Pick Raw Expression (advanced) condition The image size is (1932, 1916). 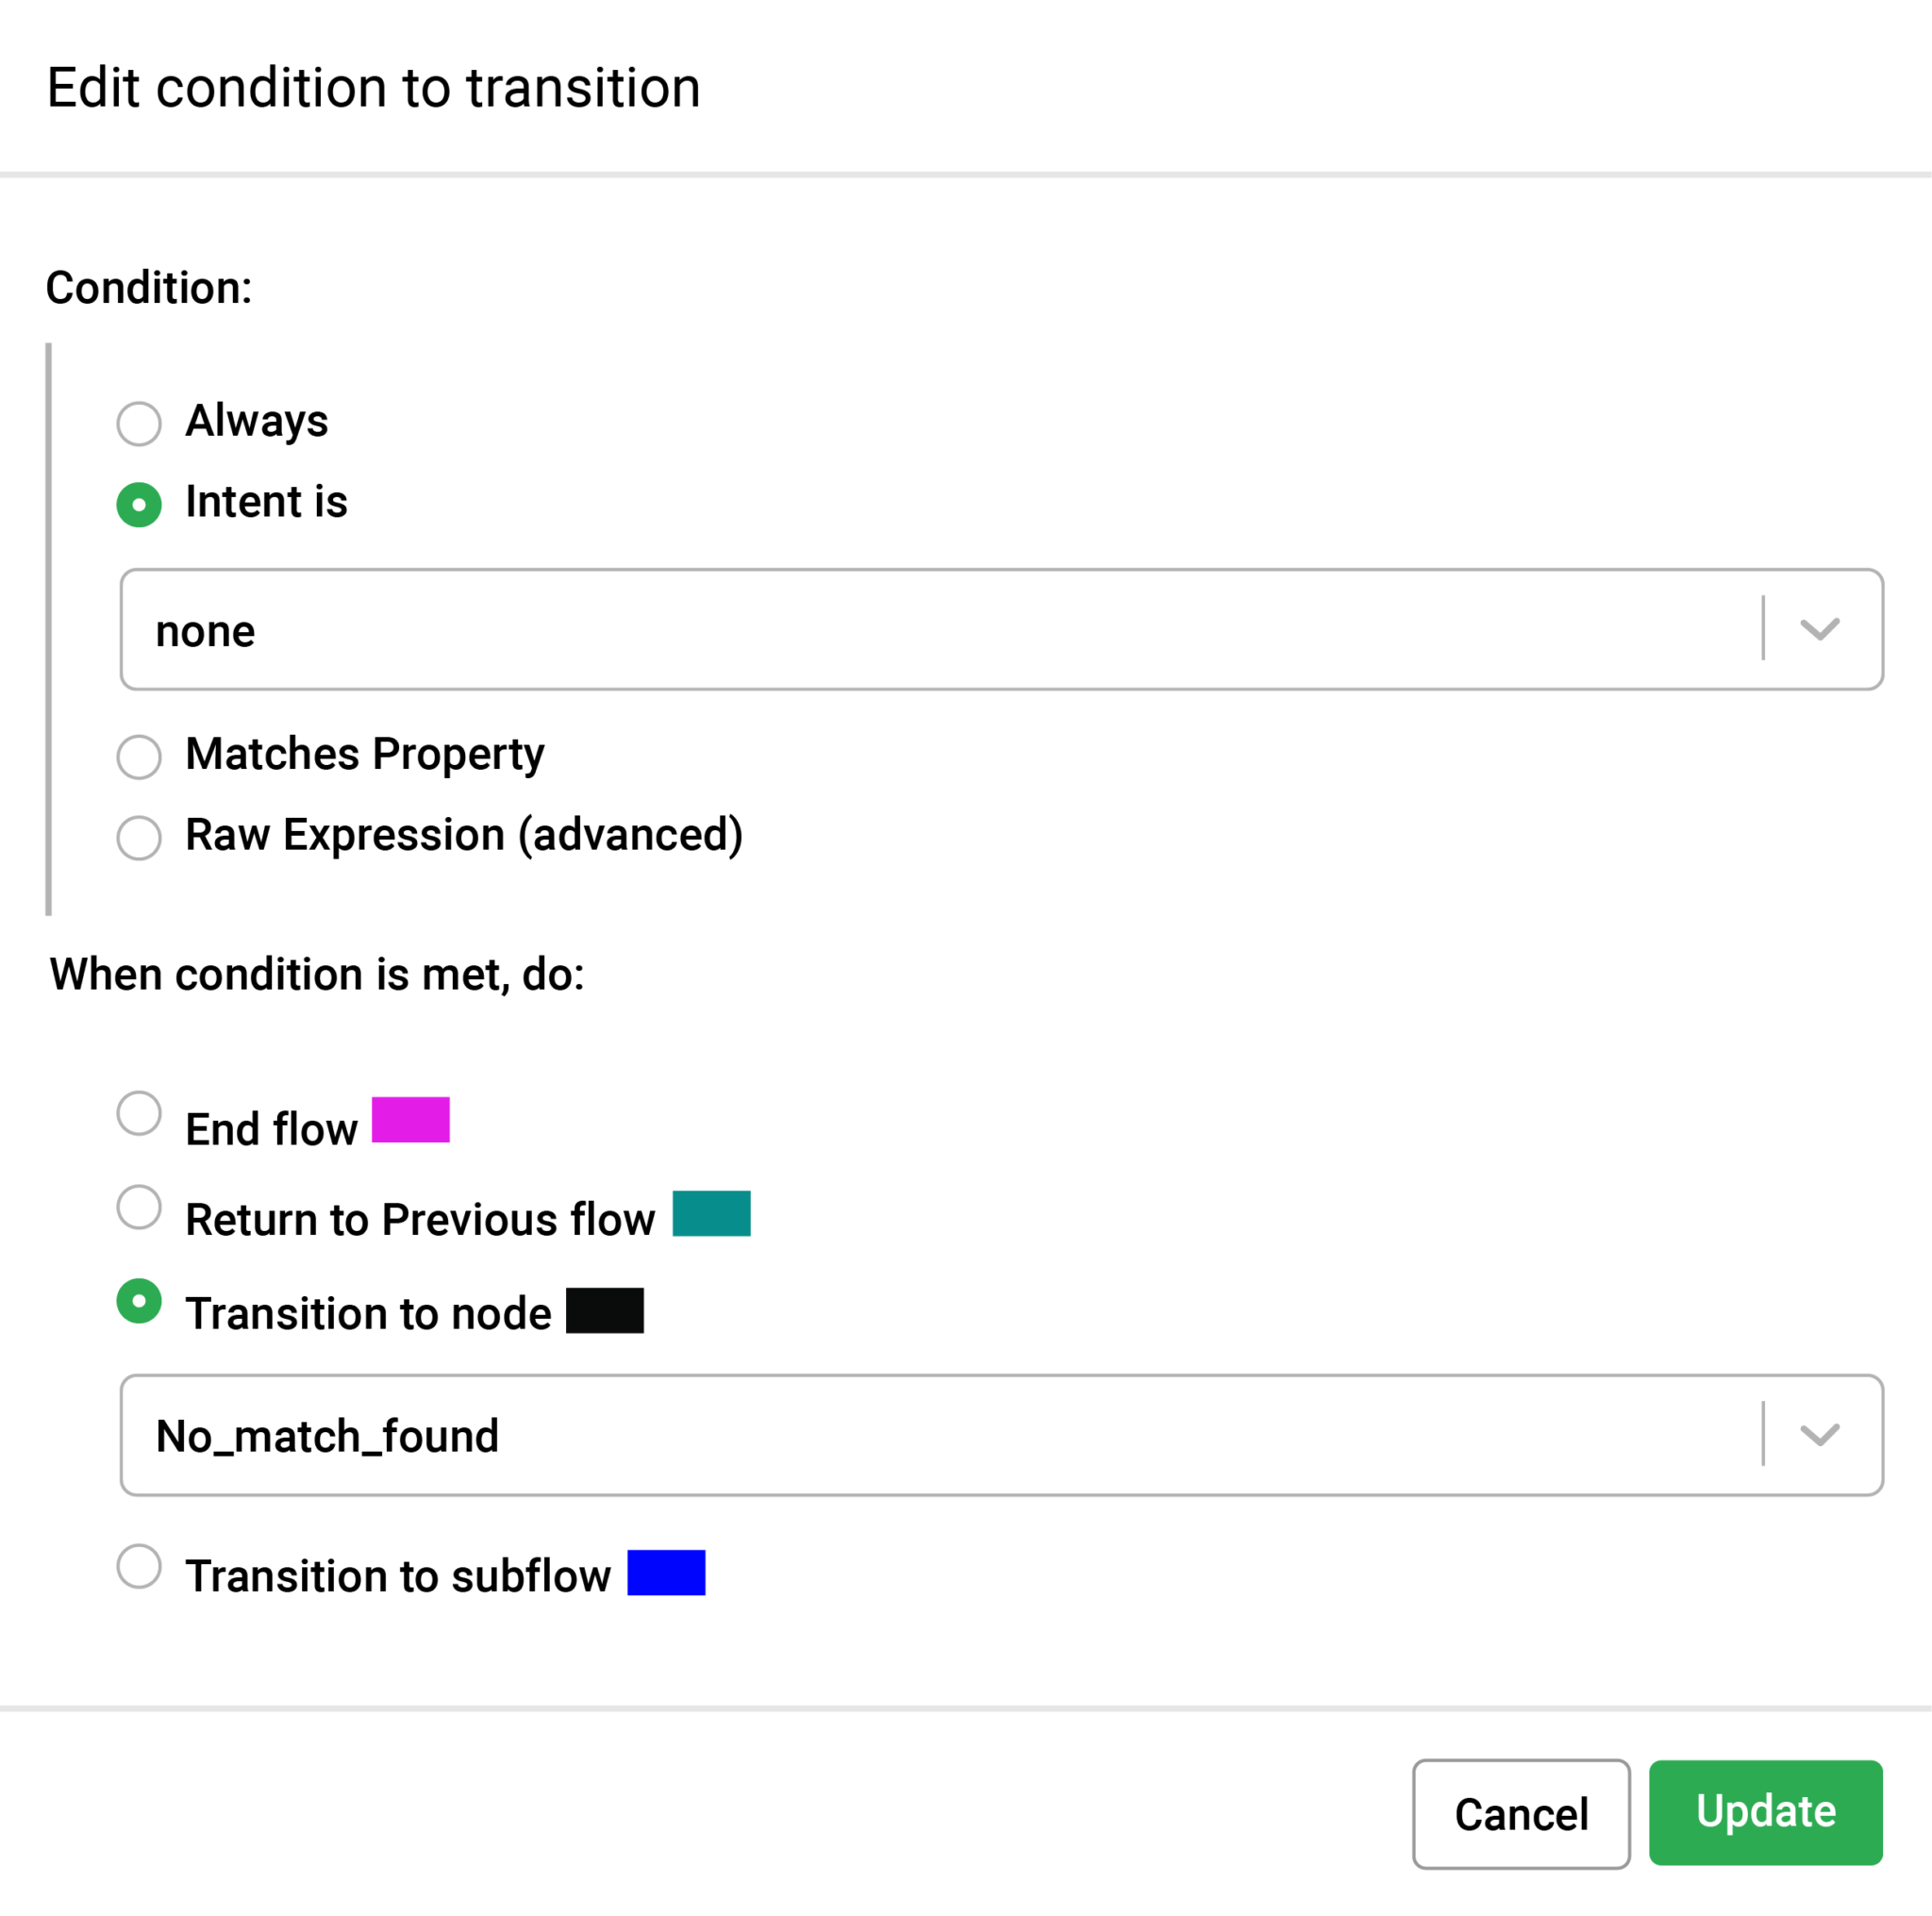click(139, 838)
